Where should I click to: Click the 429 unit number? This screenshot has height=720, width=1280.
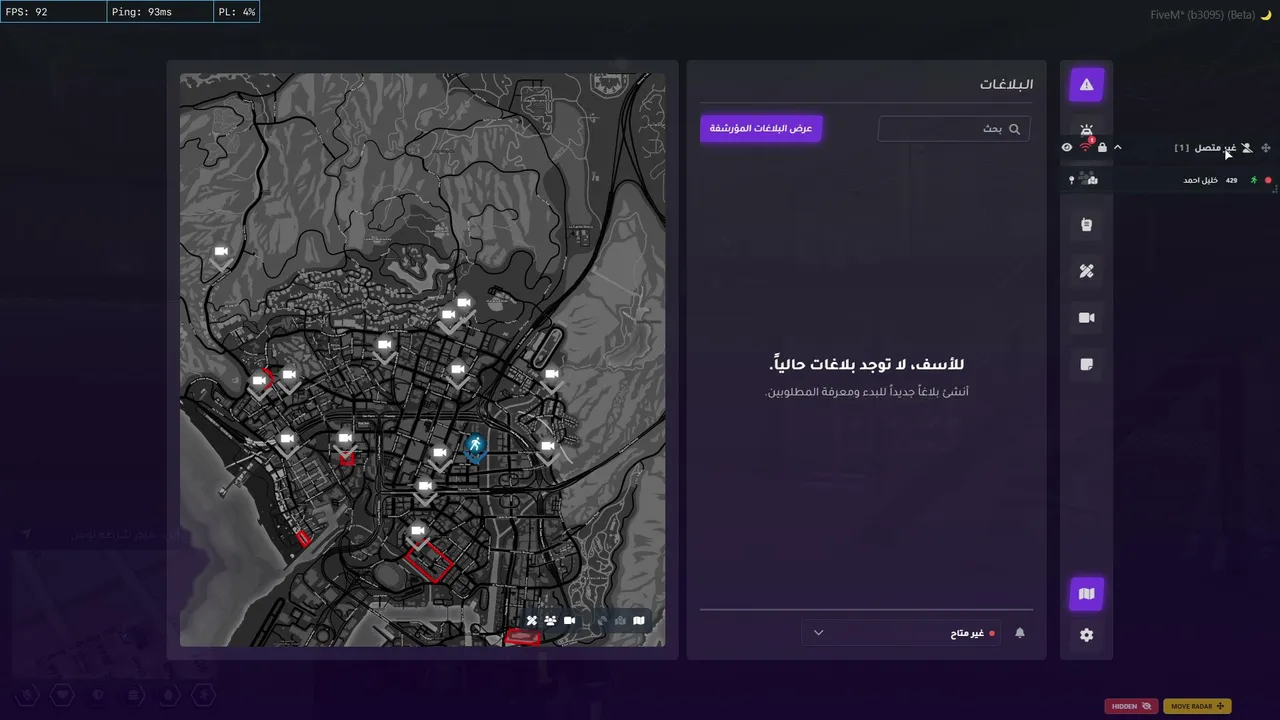[x=1231, y=180]
